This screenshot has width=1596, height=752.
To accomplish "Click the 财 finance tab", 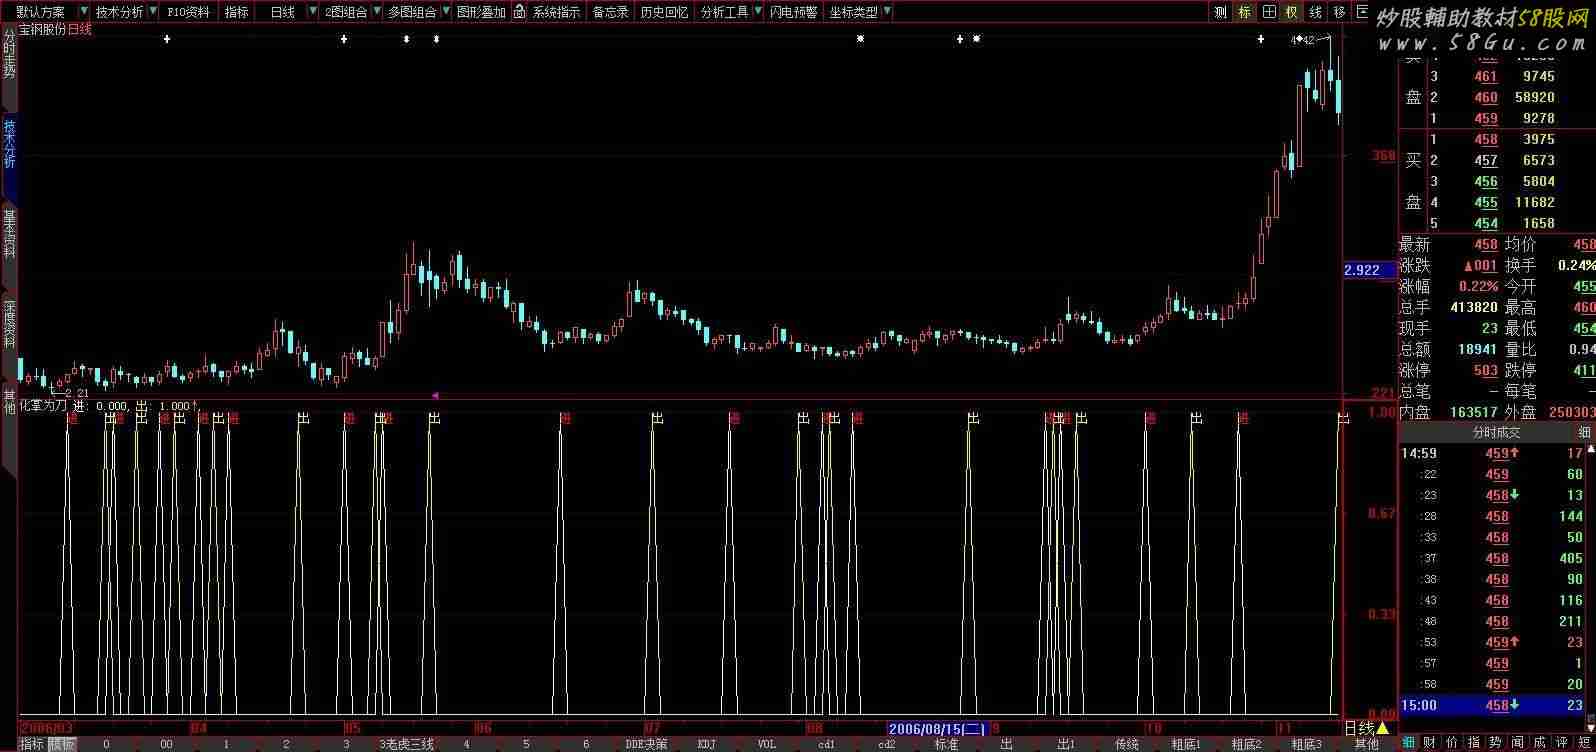I will point(1430,743).
